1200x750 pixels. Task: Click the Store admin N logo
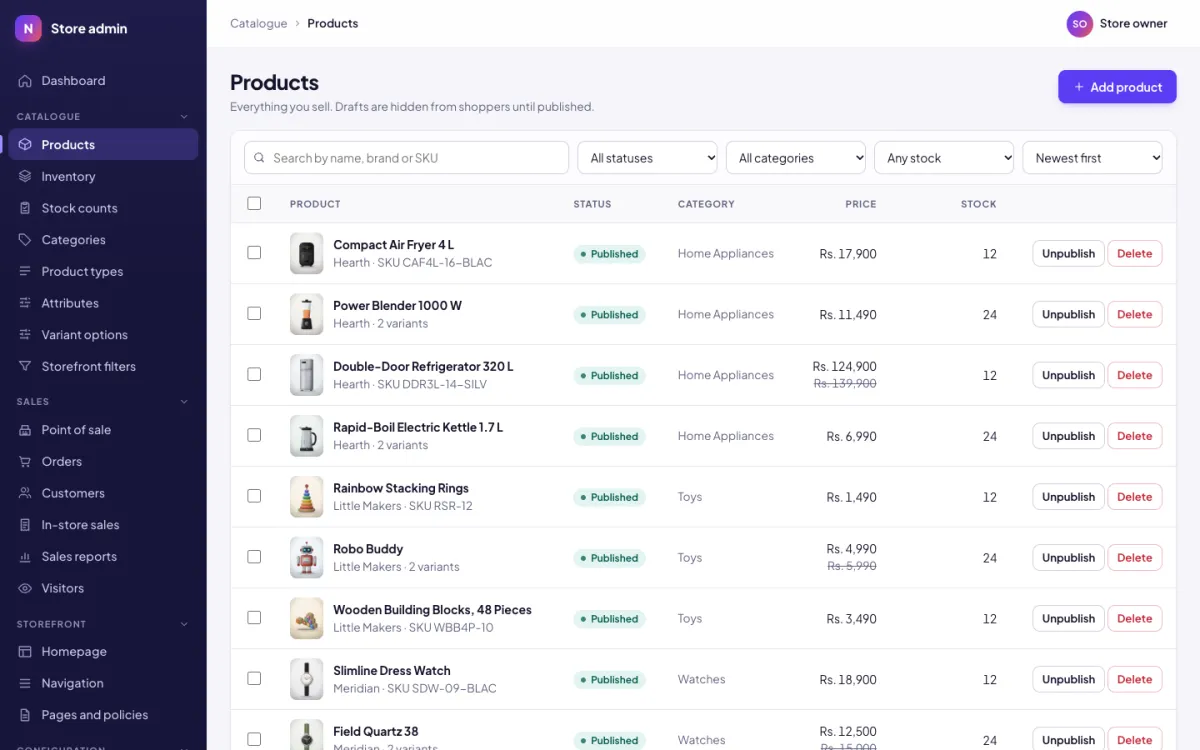pos(28,29)
